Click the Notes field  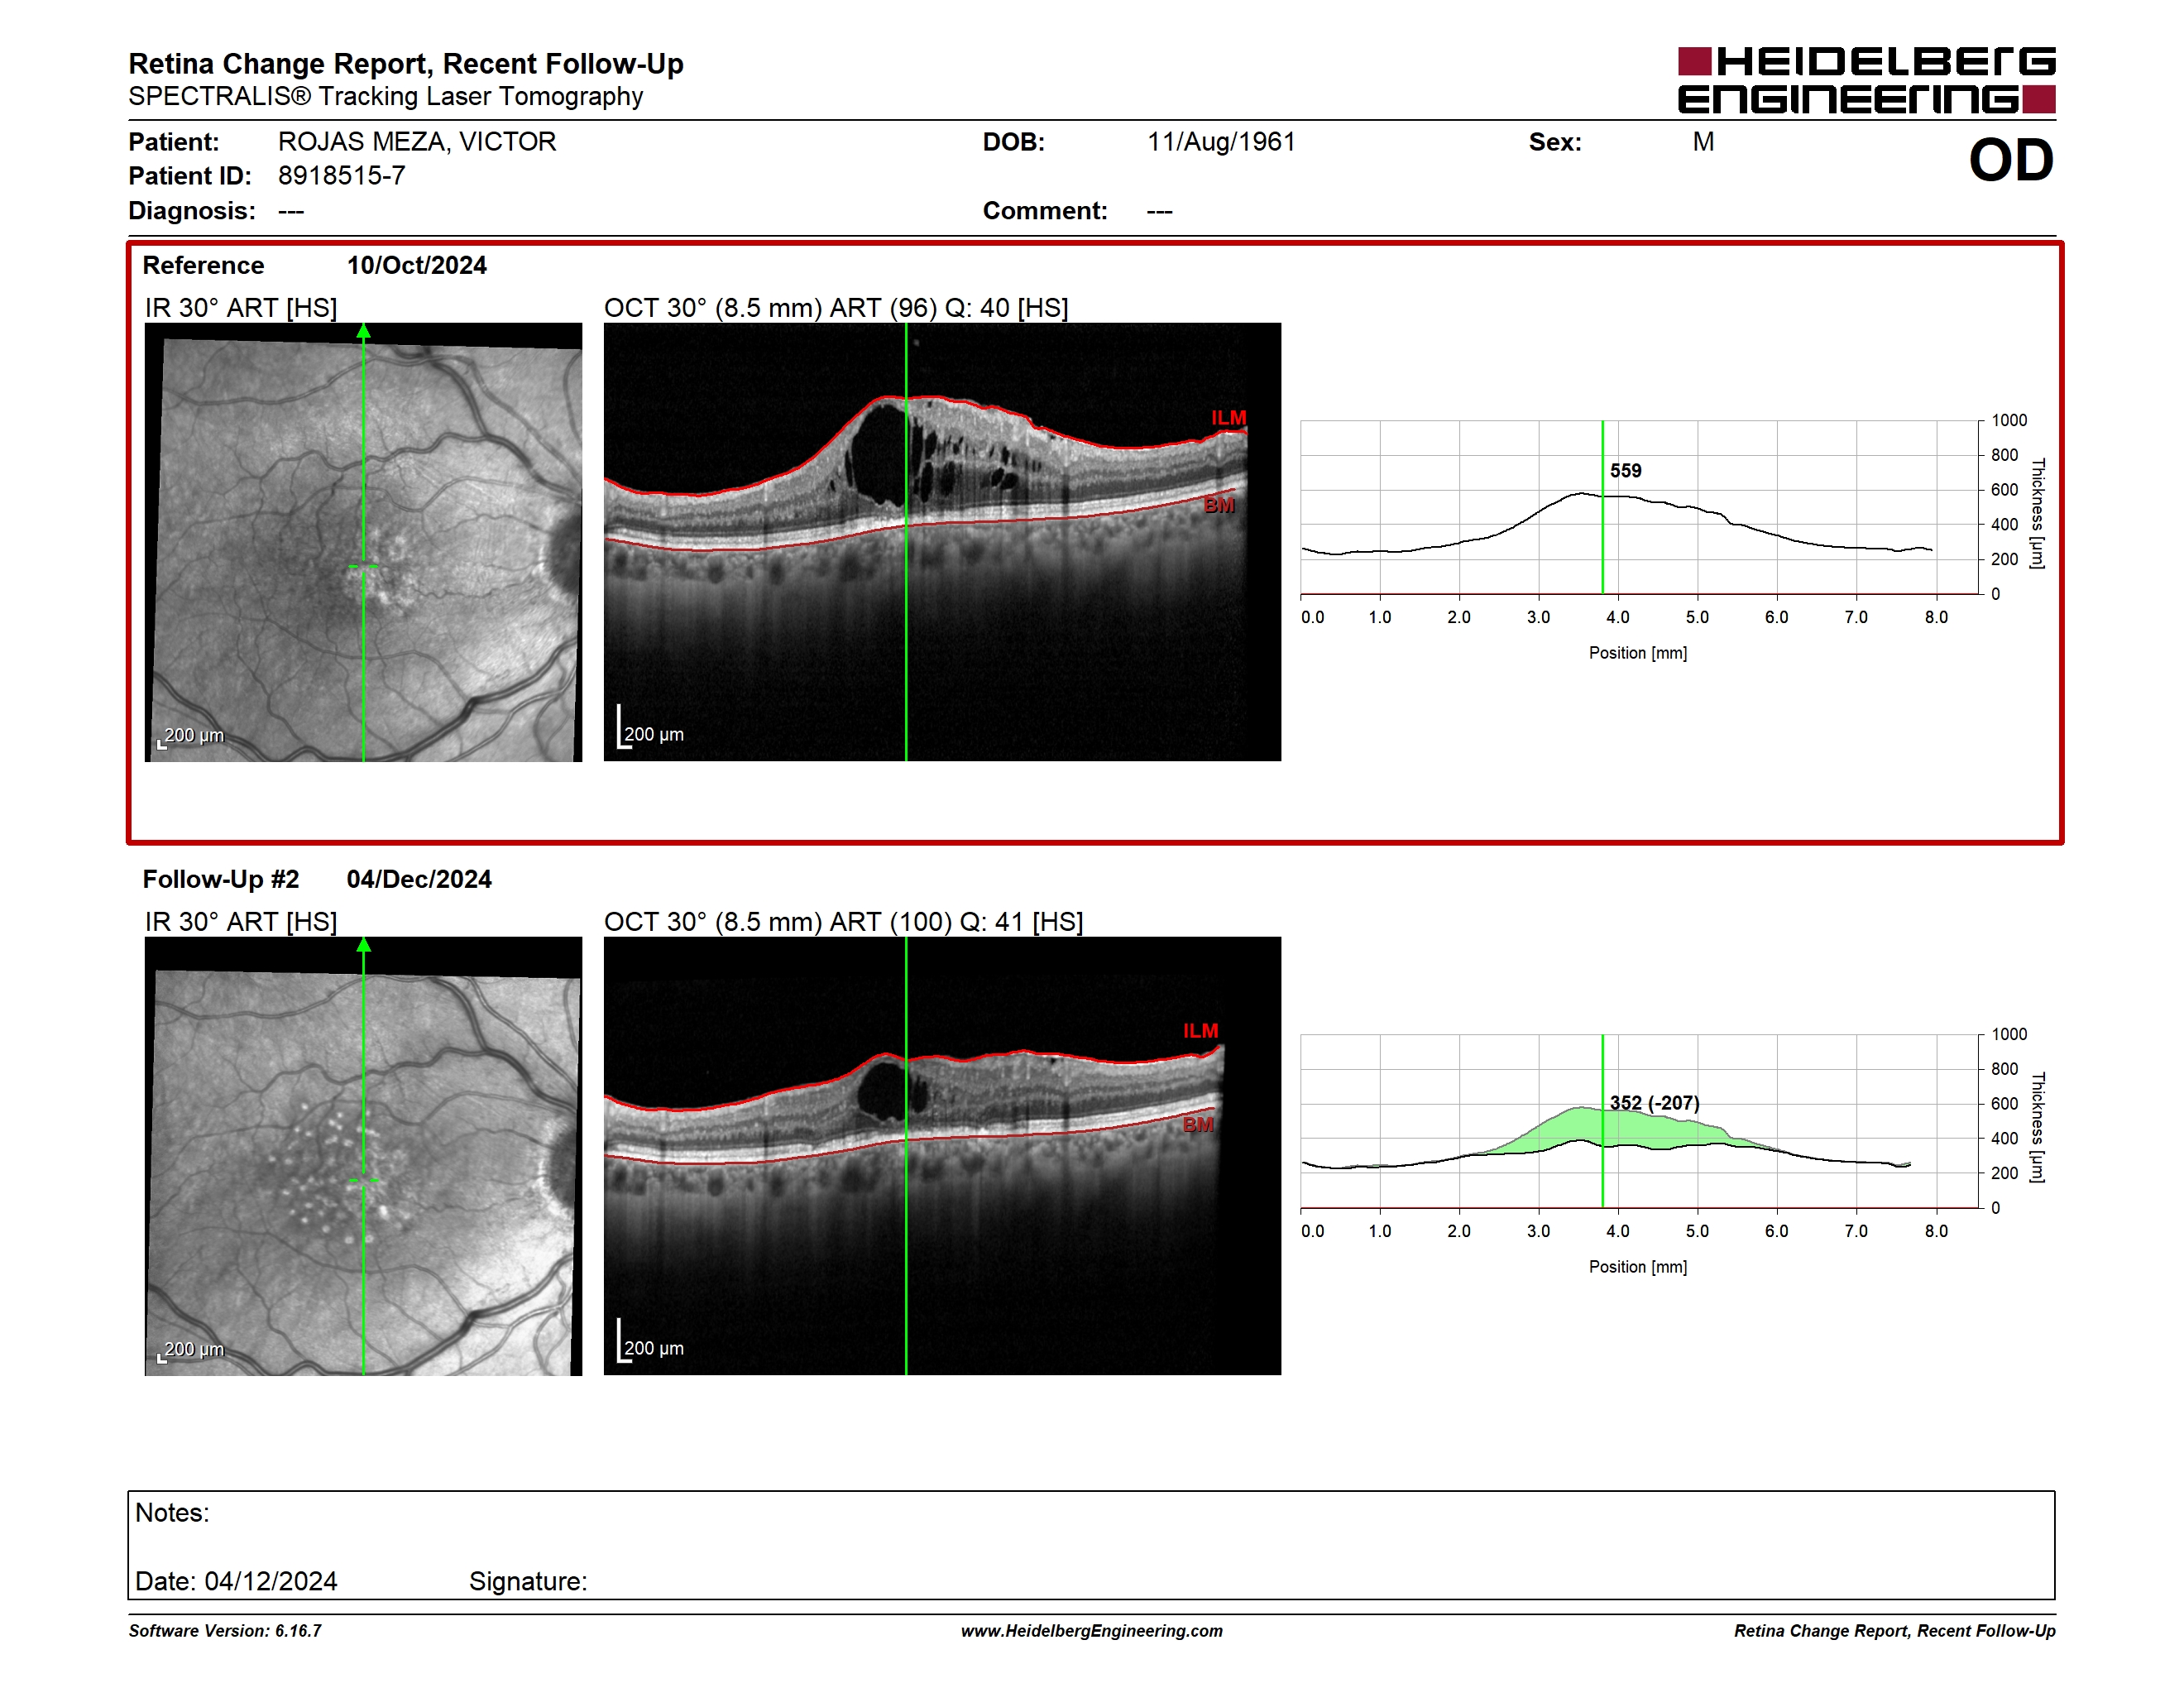(1091, 1545)
